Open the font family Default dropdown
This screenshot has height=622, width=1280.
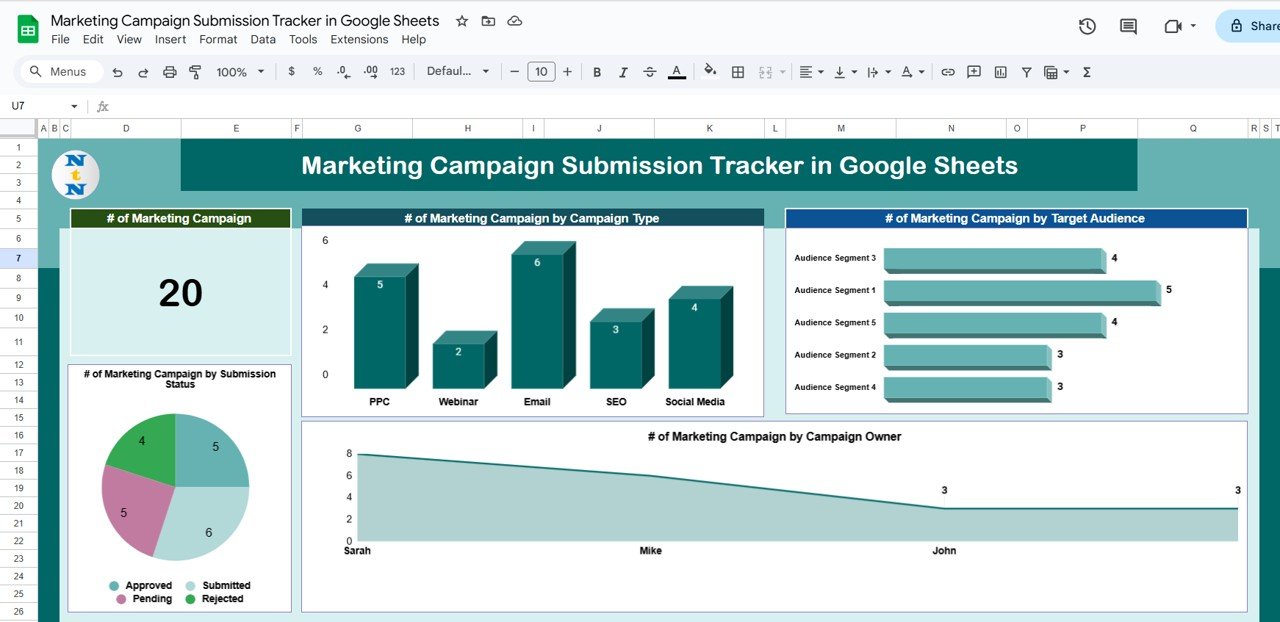click(x=458, y=72)
